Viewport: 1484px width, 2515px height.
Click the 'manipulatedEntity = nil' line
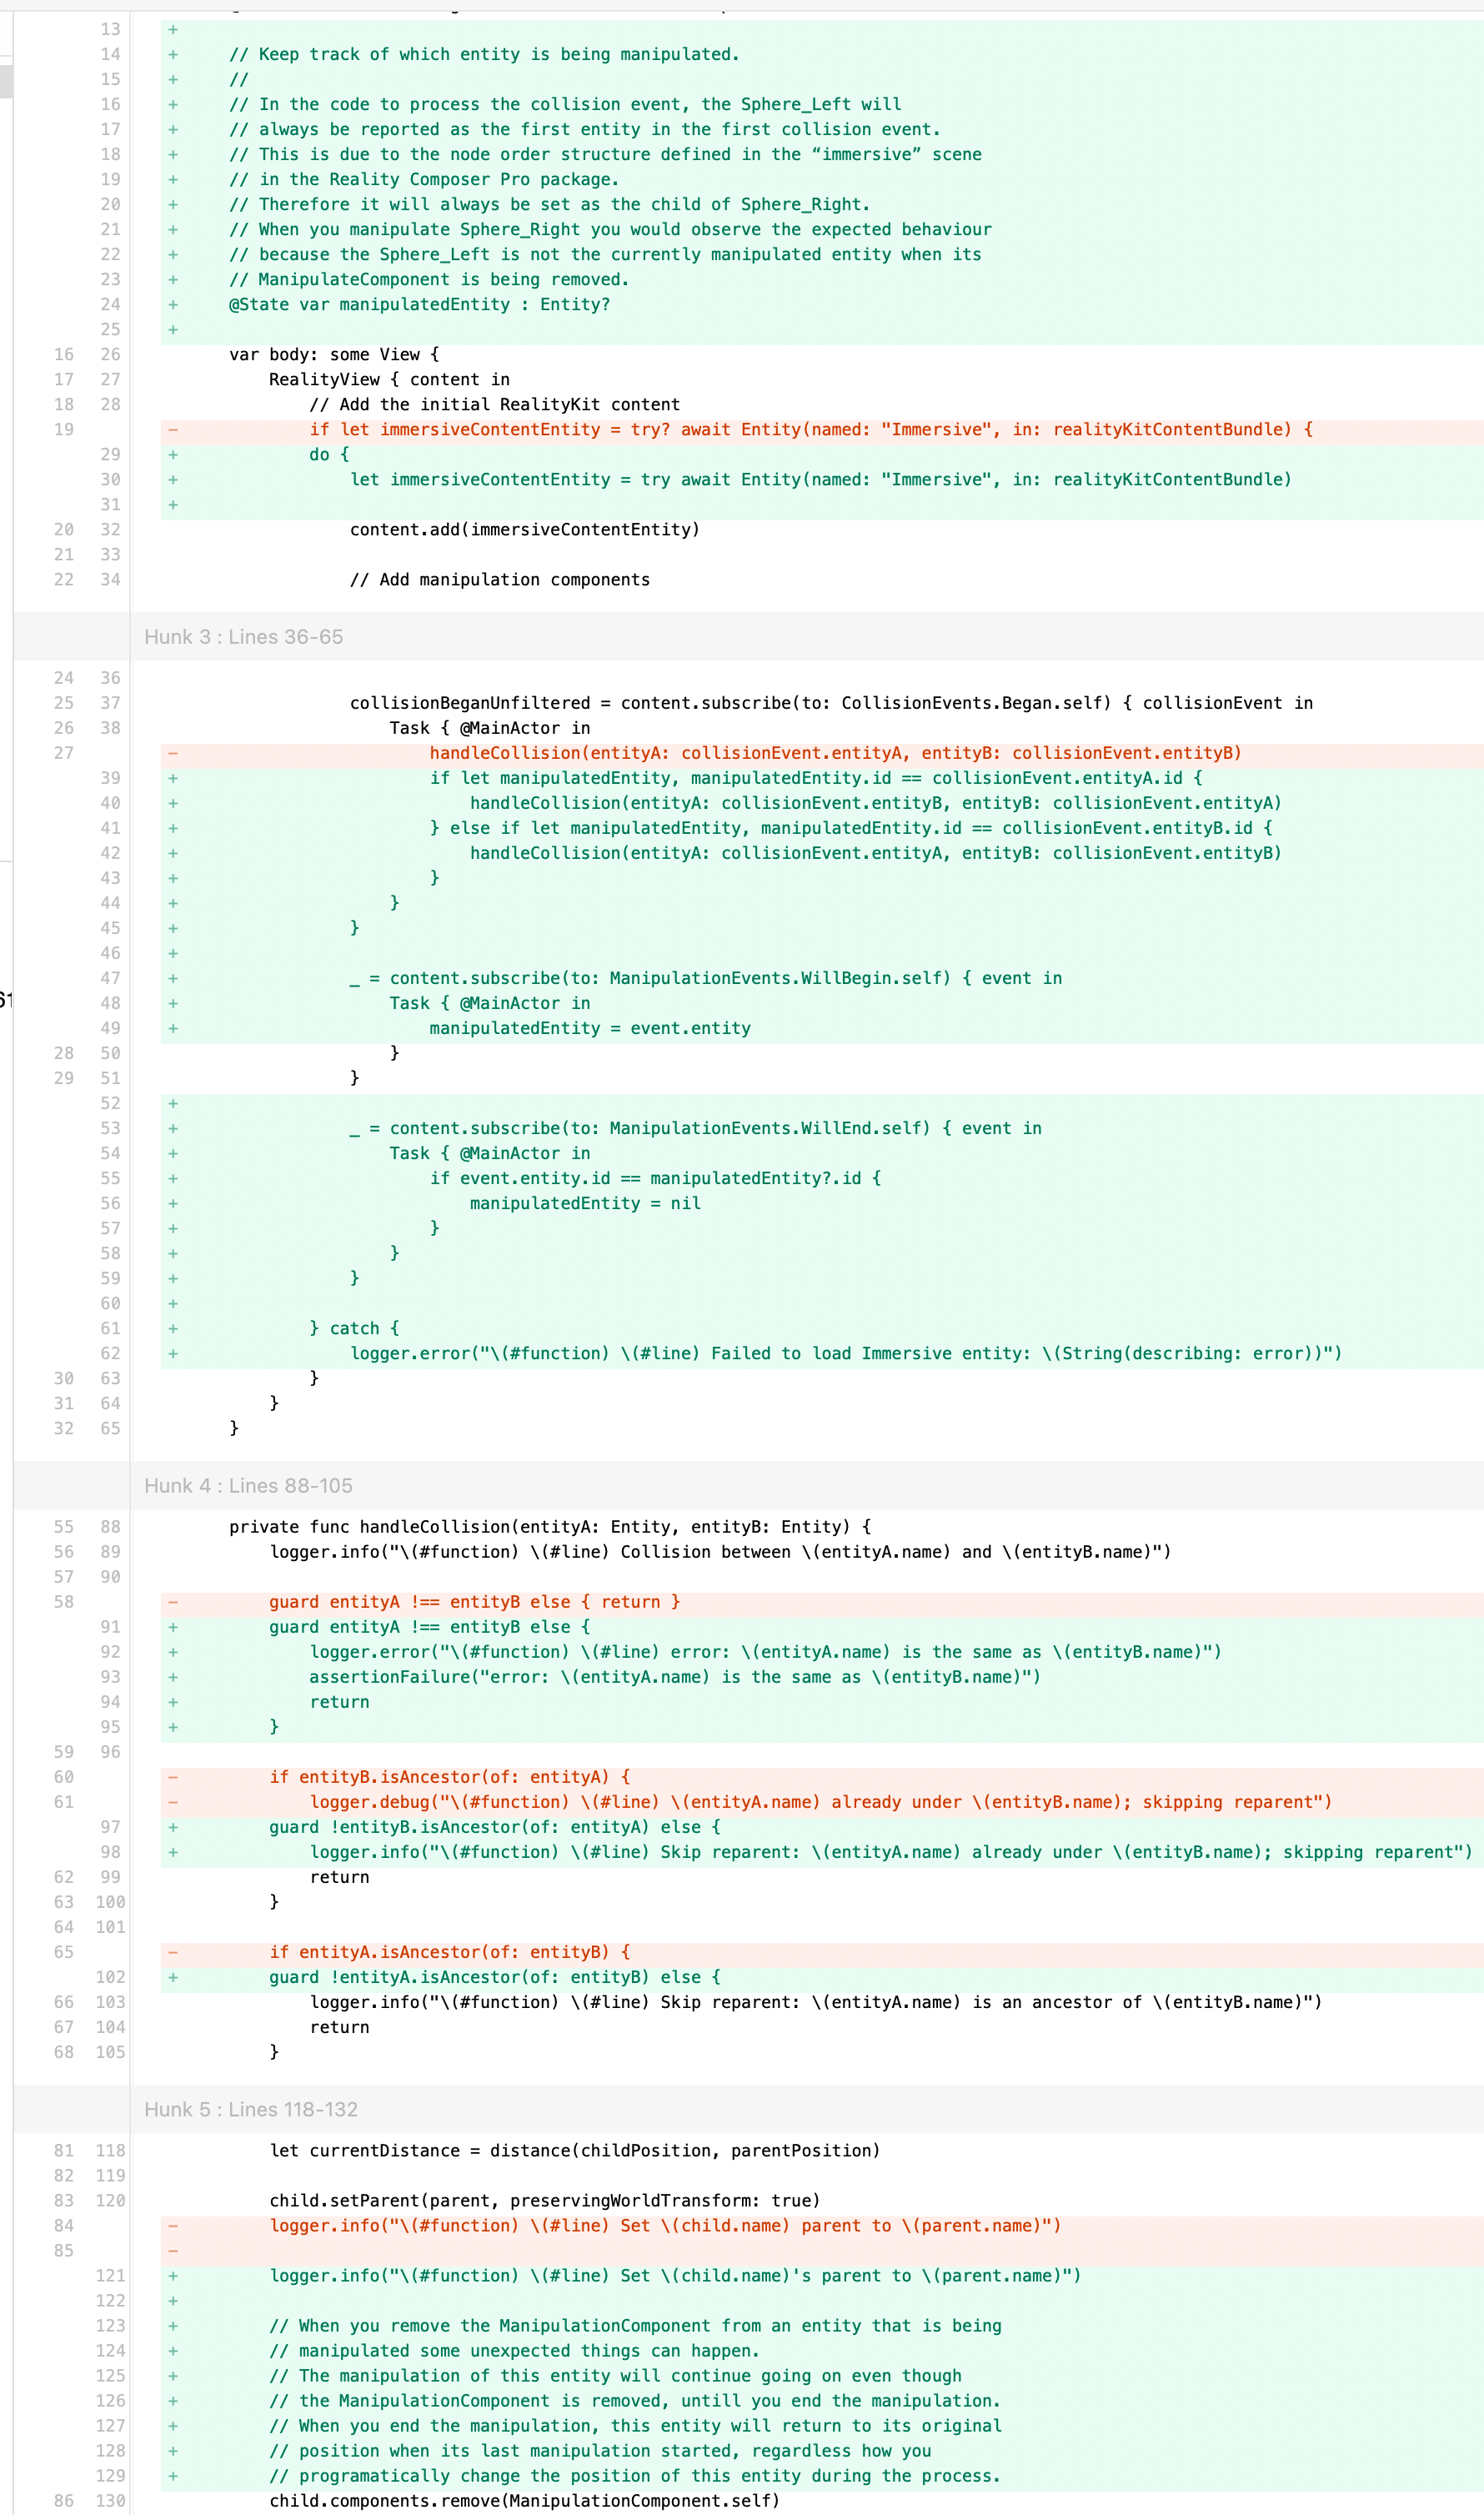(x=585, y=1203)
